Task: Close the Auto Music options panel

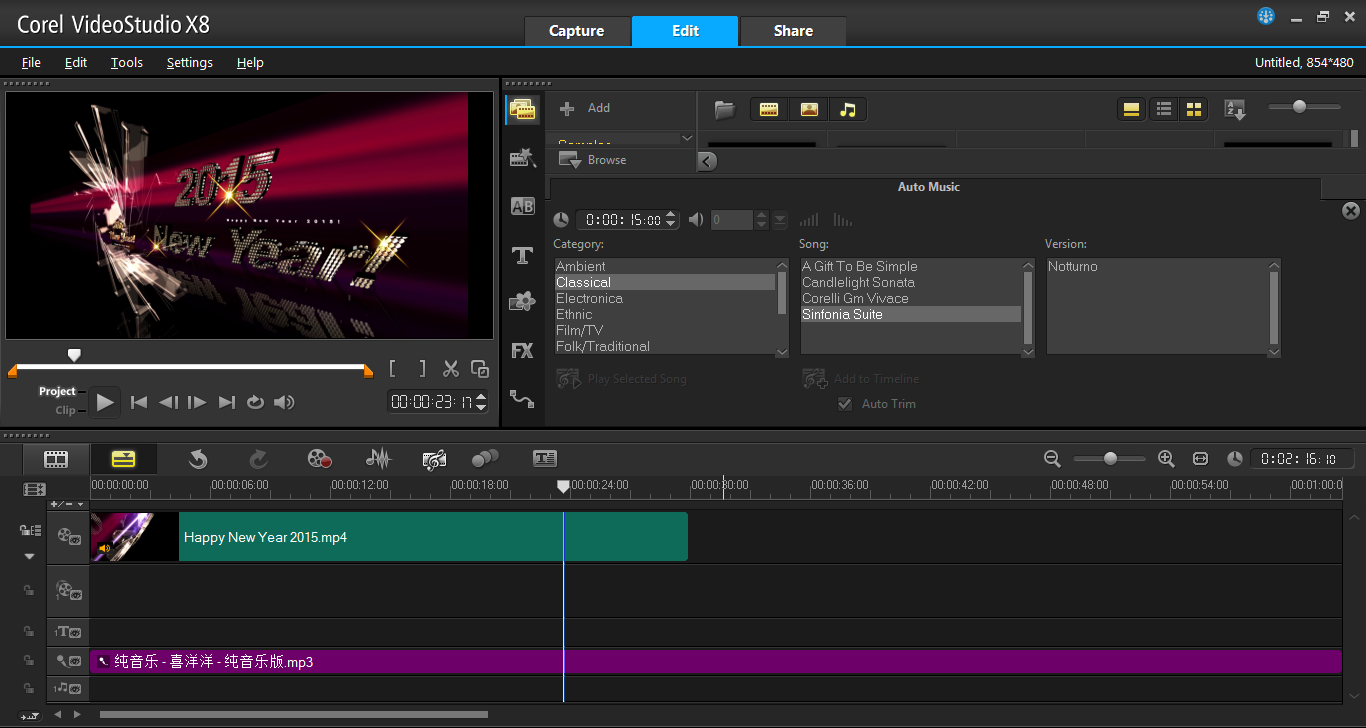Action: click(1351, 211)
